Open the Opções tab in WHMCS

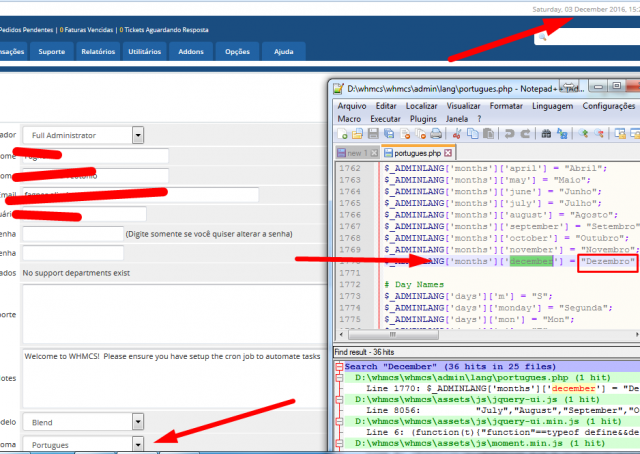point(237,52)
